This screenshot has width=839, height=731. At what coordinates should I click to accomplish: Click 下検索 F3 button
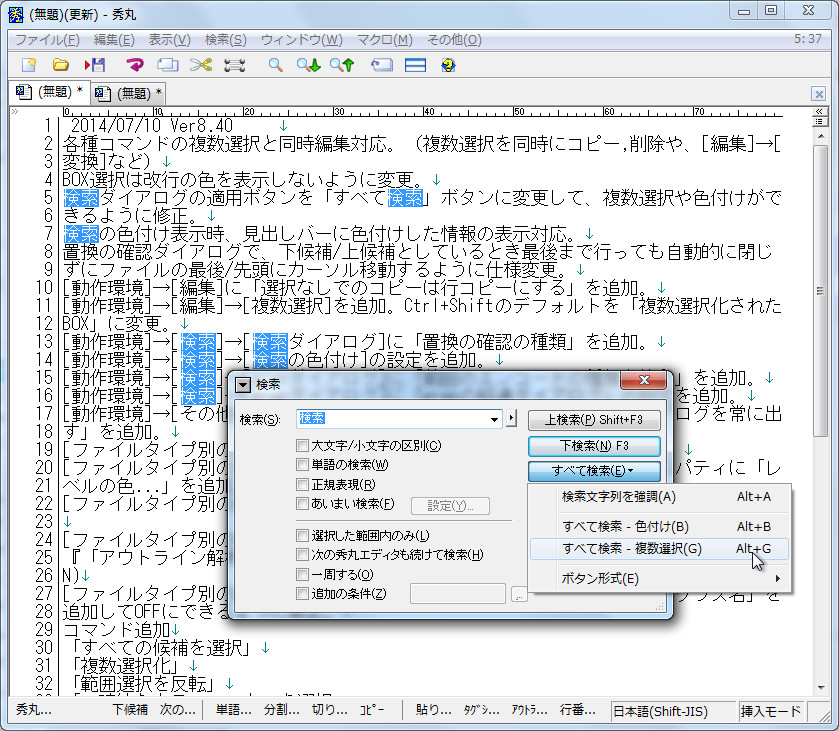pos(594,446)
